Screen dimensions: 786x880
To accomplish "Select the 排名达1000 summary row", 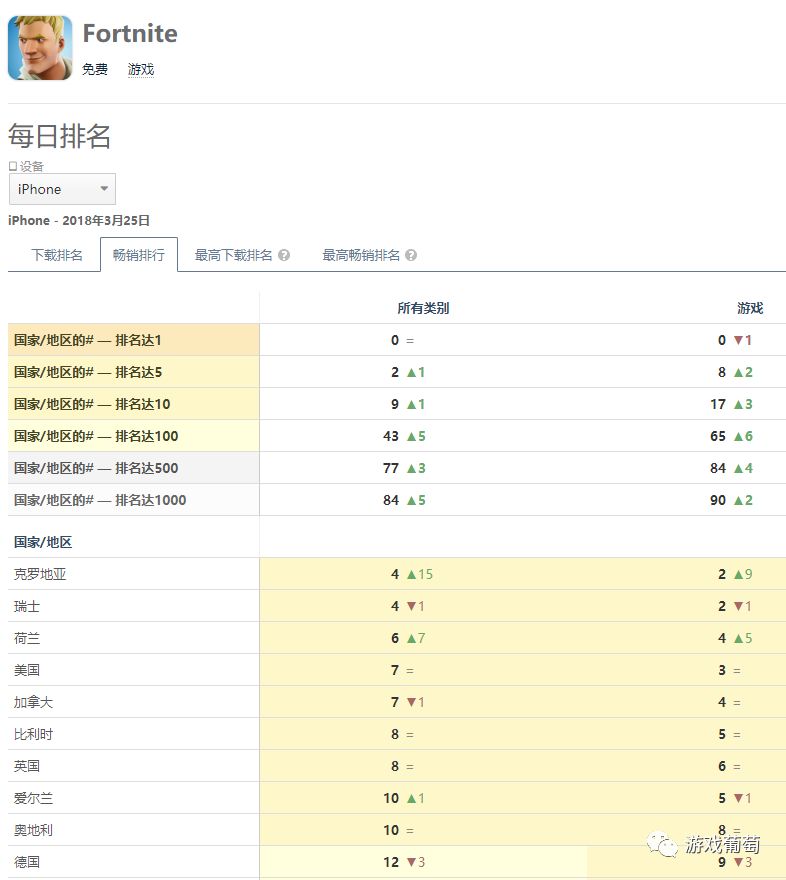I will pos(397,500).
